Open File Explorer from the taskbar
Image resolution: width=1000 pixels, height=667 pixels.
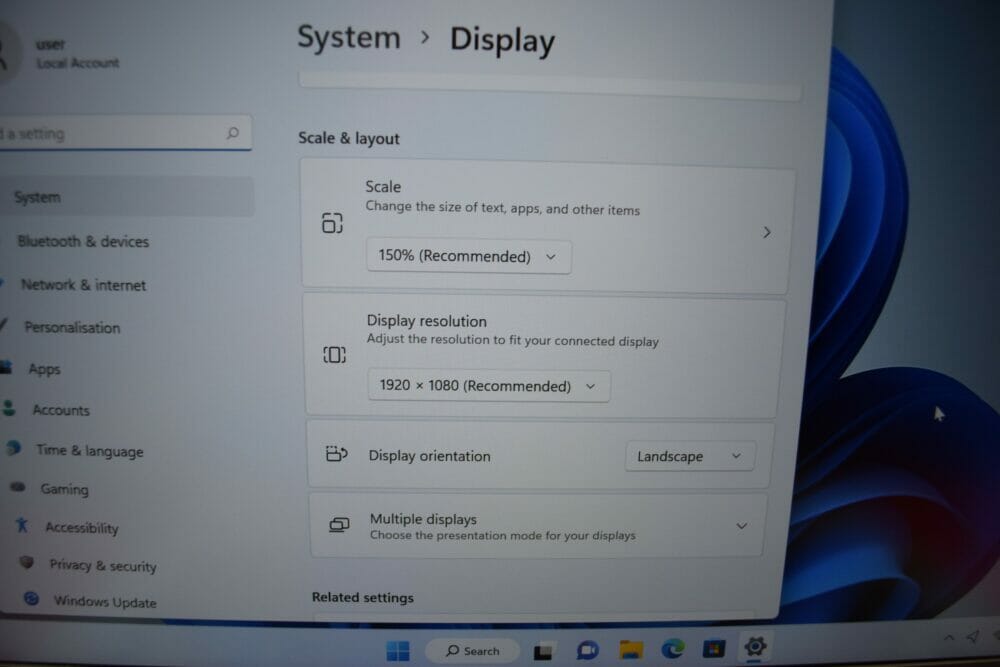(x=631, y=650)
